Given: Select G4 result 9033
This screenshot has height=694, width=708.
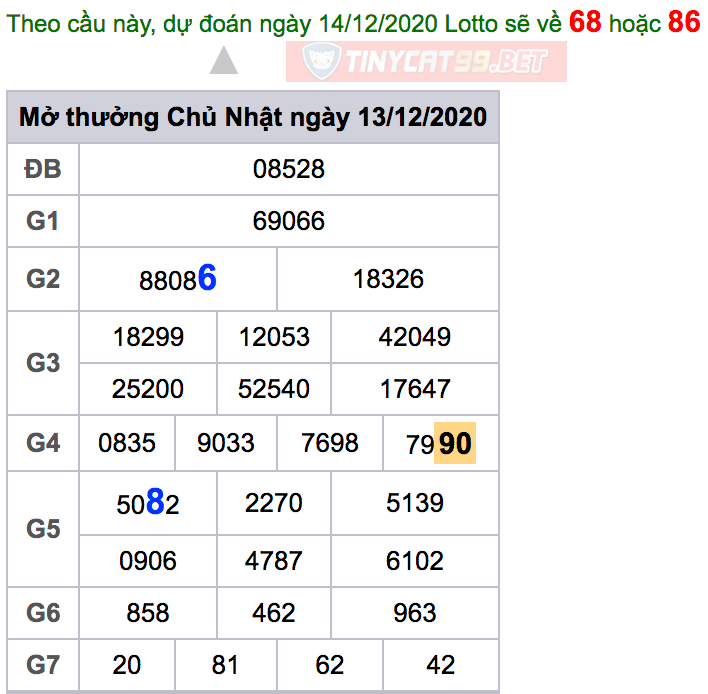Looking at the screenshot, I should tap(226, 443).
